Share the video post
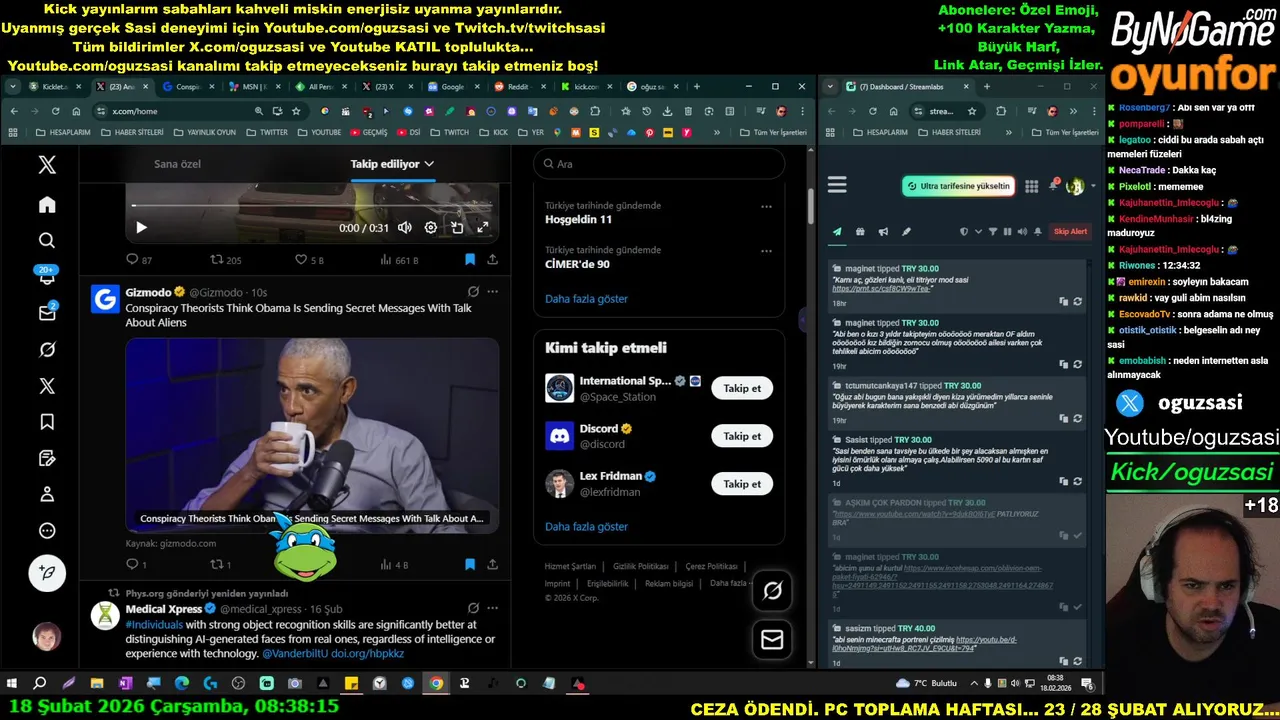Viewport: 1280px width, 720px height. (x=492, y=259)
